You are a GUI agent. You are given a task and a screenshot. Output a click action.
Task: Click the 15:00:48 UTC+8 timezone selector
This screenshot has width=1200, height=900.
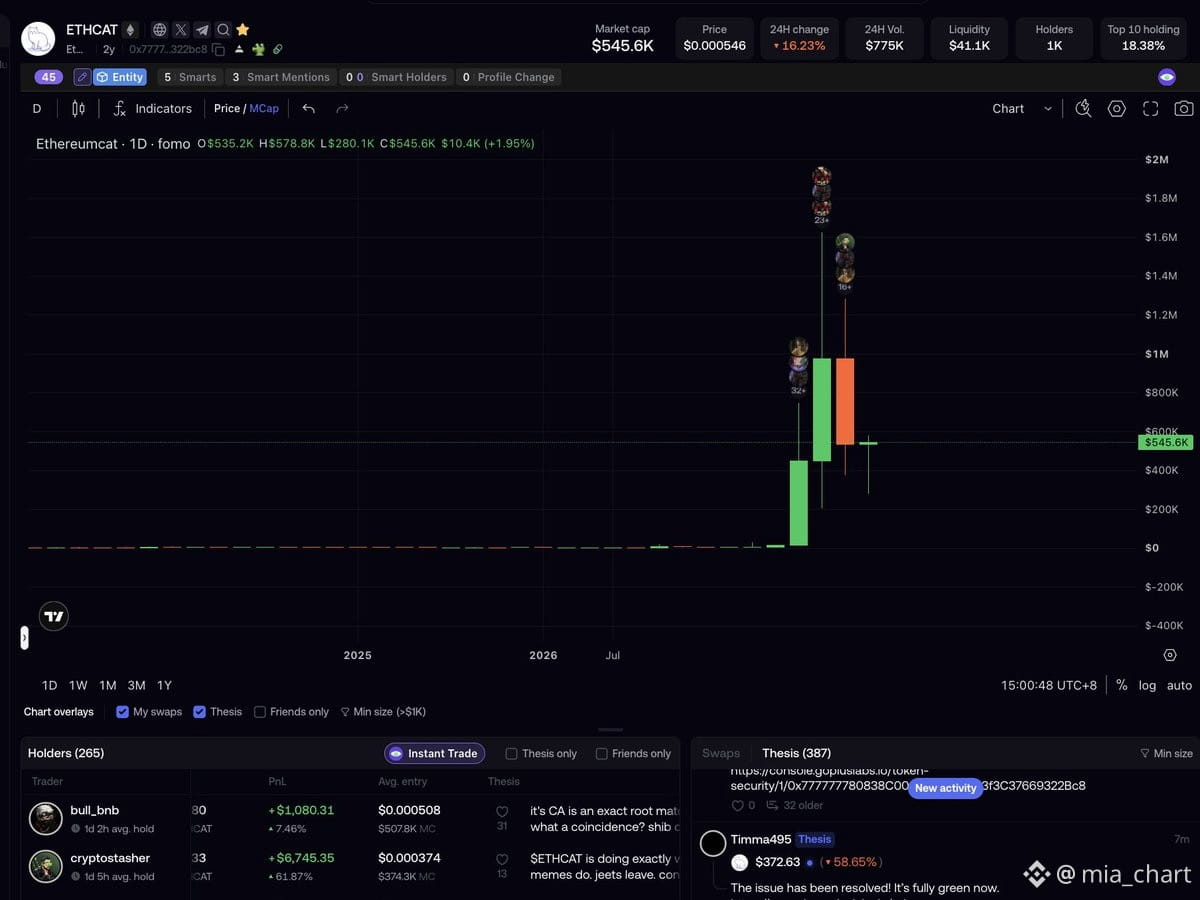tap(1049, 685)
